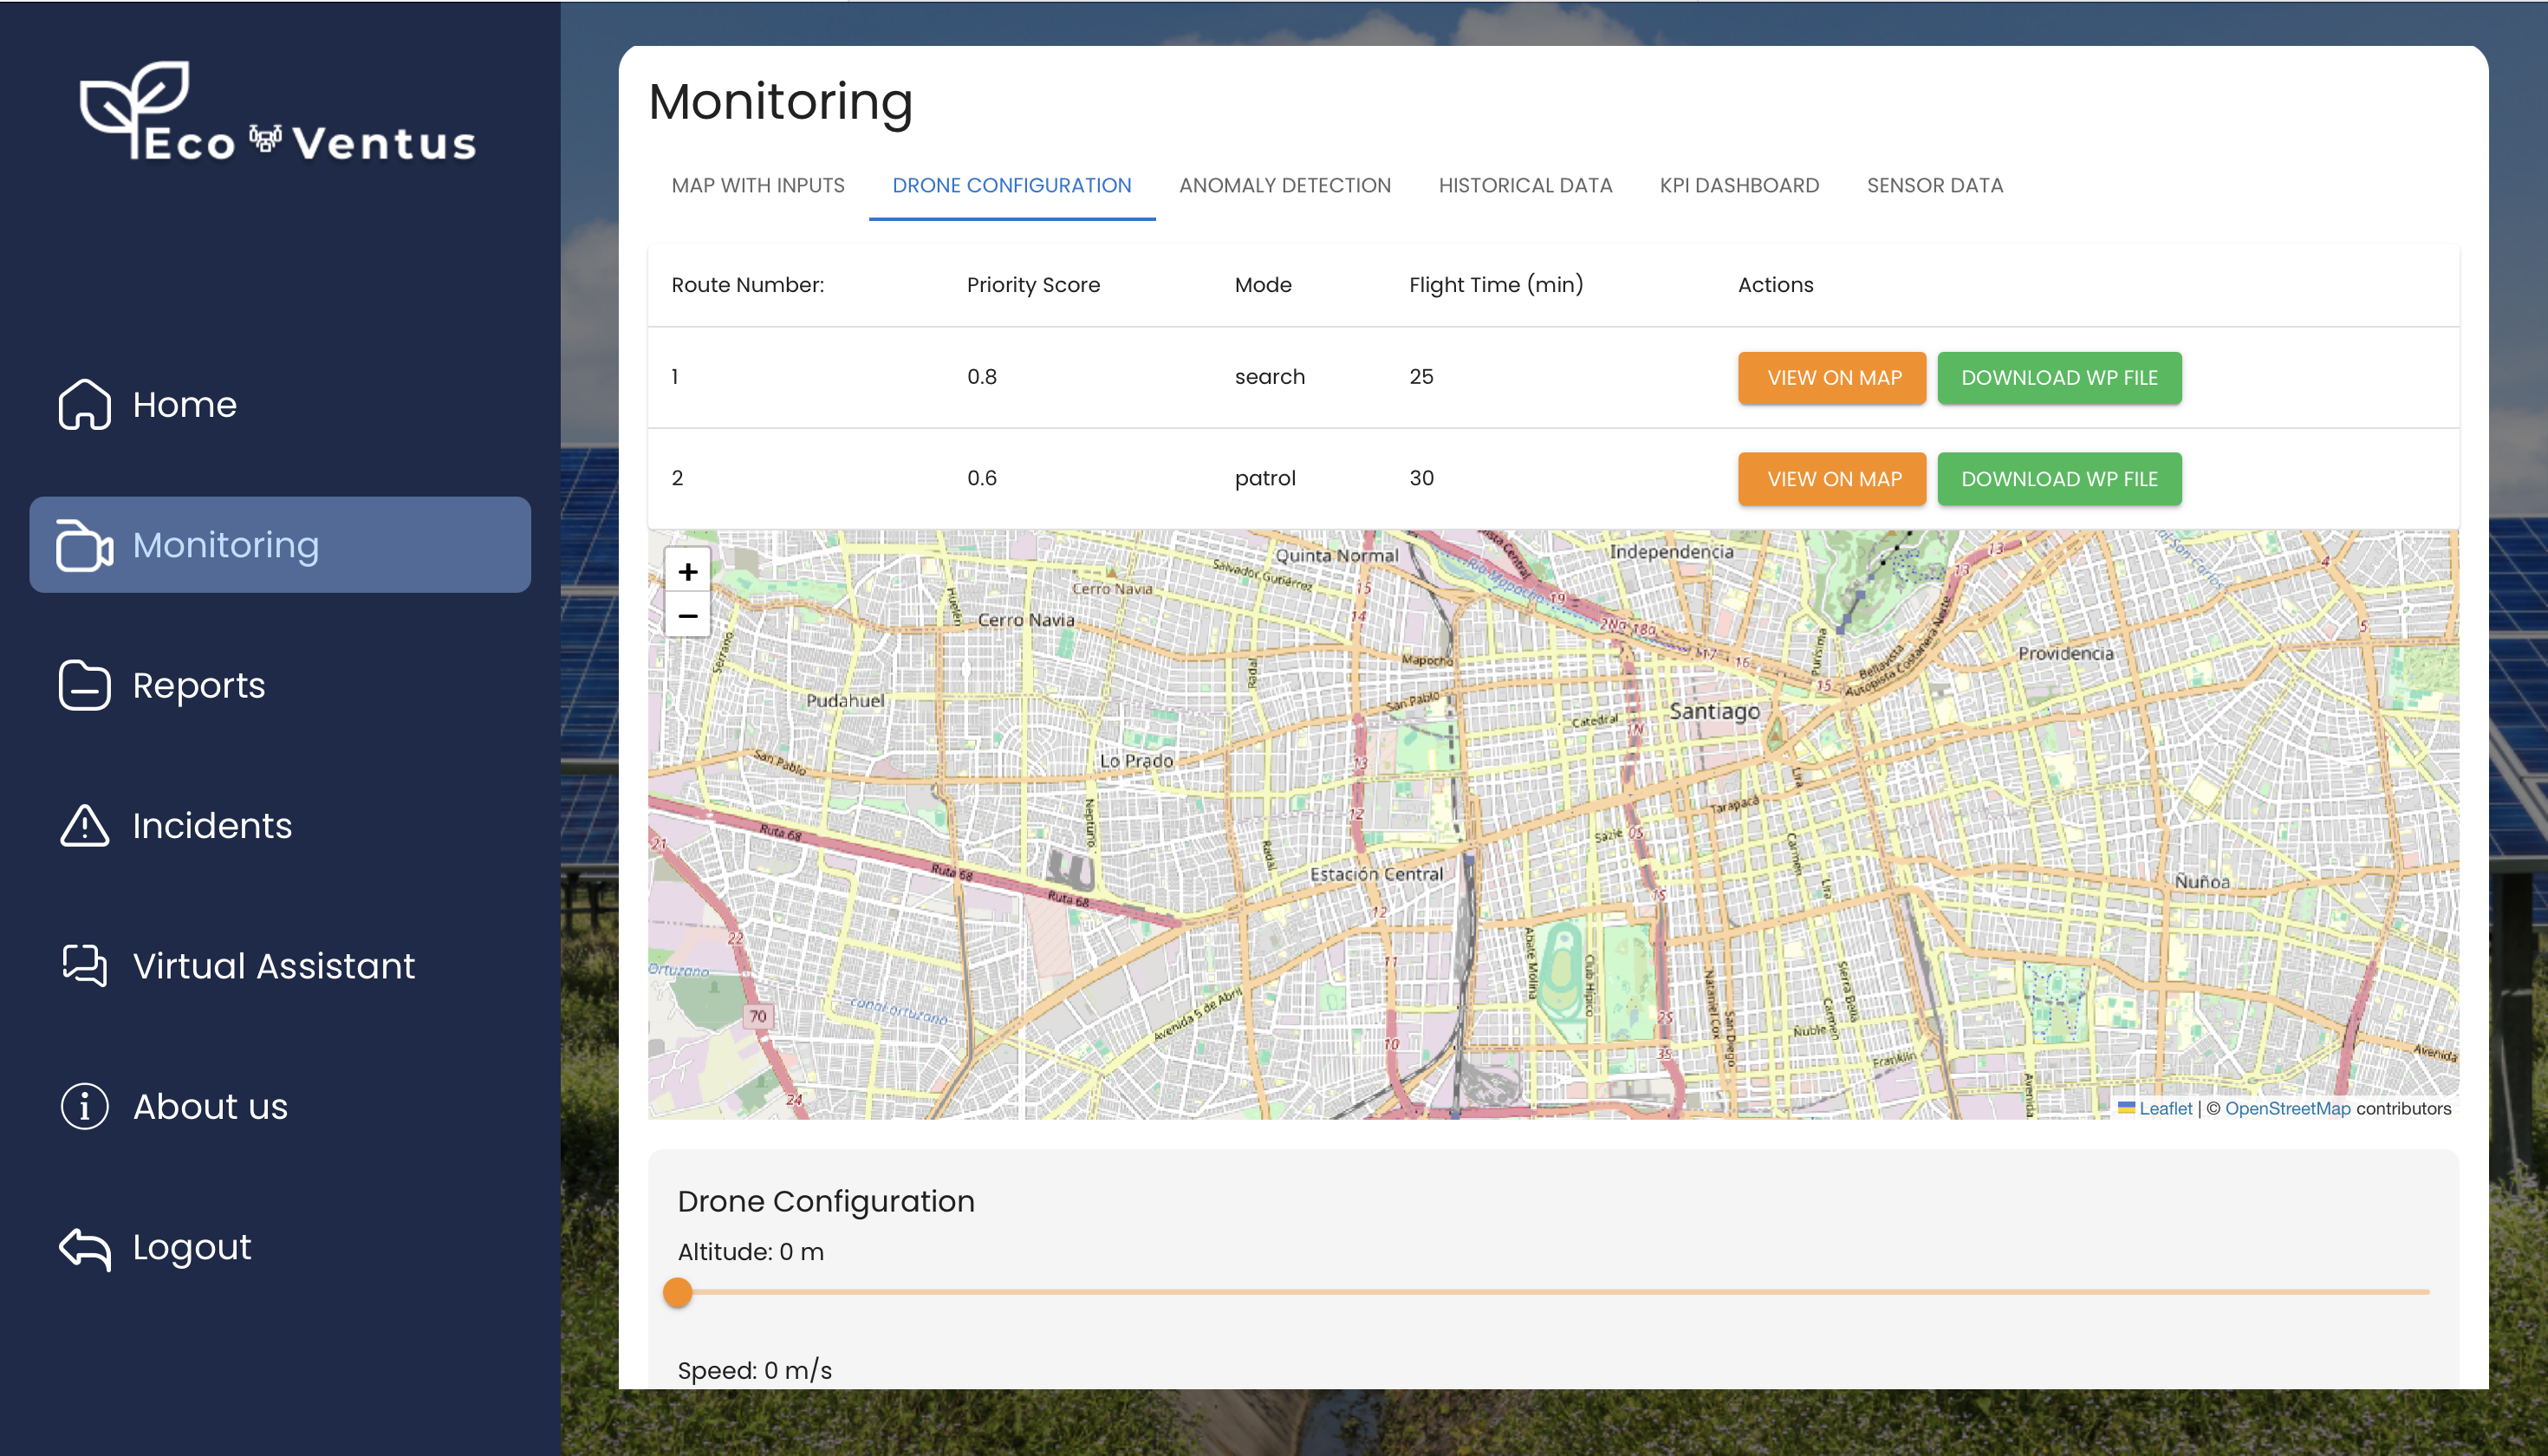Viewport: 2548px width, 1456px height.
Task: Select the Monitoring sidebar icon
Action: (84, 544)
